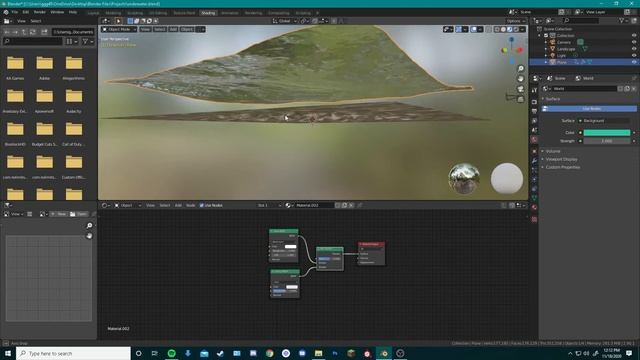Select rendered shading mode sphere
This screenshot has width=640, height=360.
pos(516,29)
